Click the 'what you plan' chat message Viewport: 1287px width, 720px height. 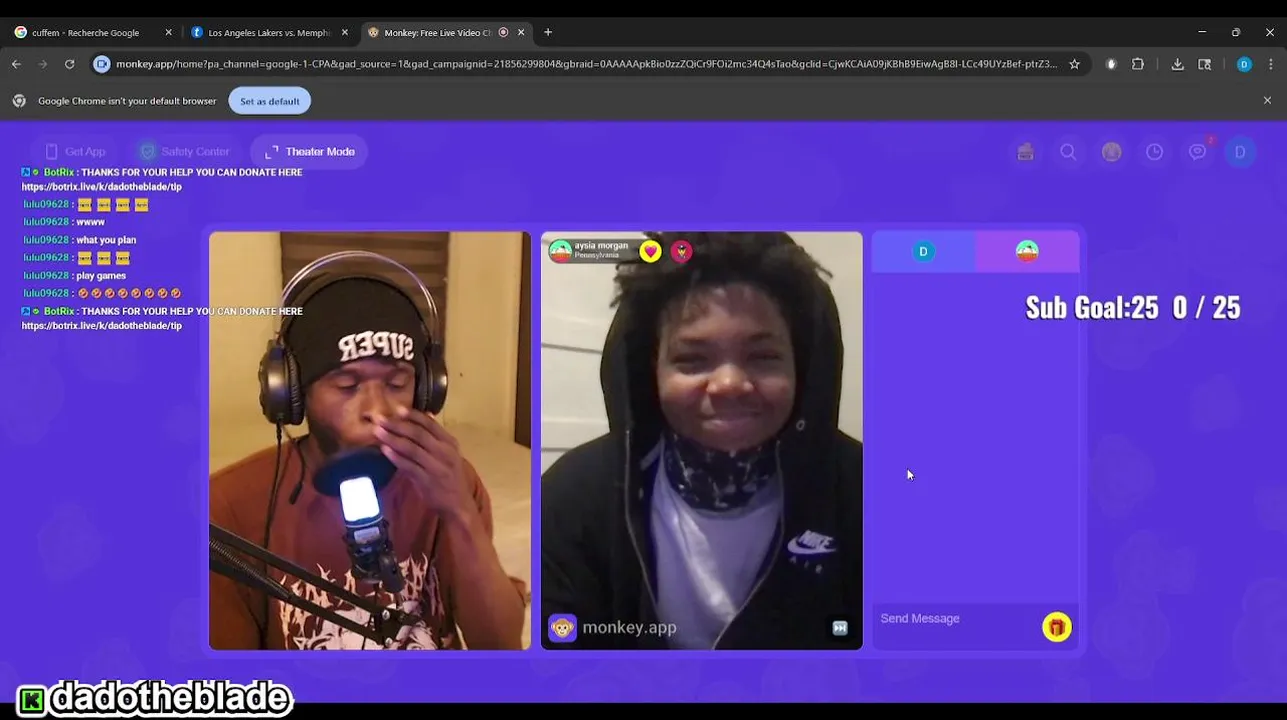[106, 240]
